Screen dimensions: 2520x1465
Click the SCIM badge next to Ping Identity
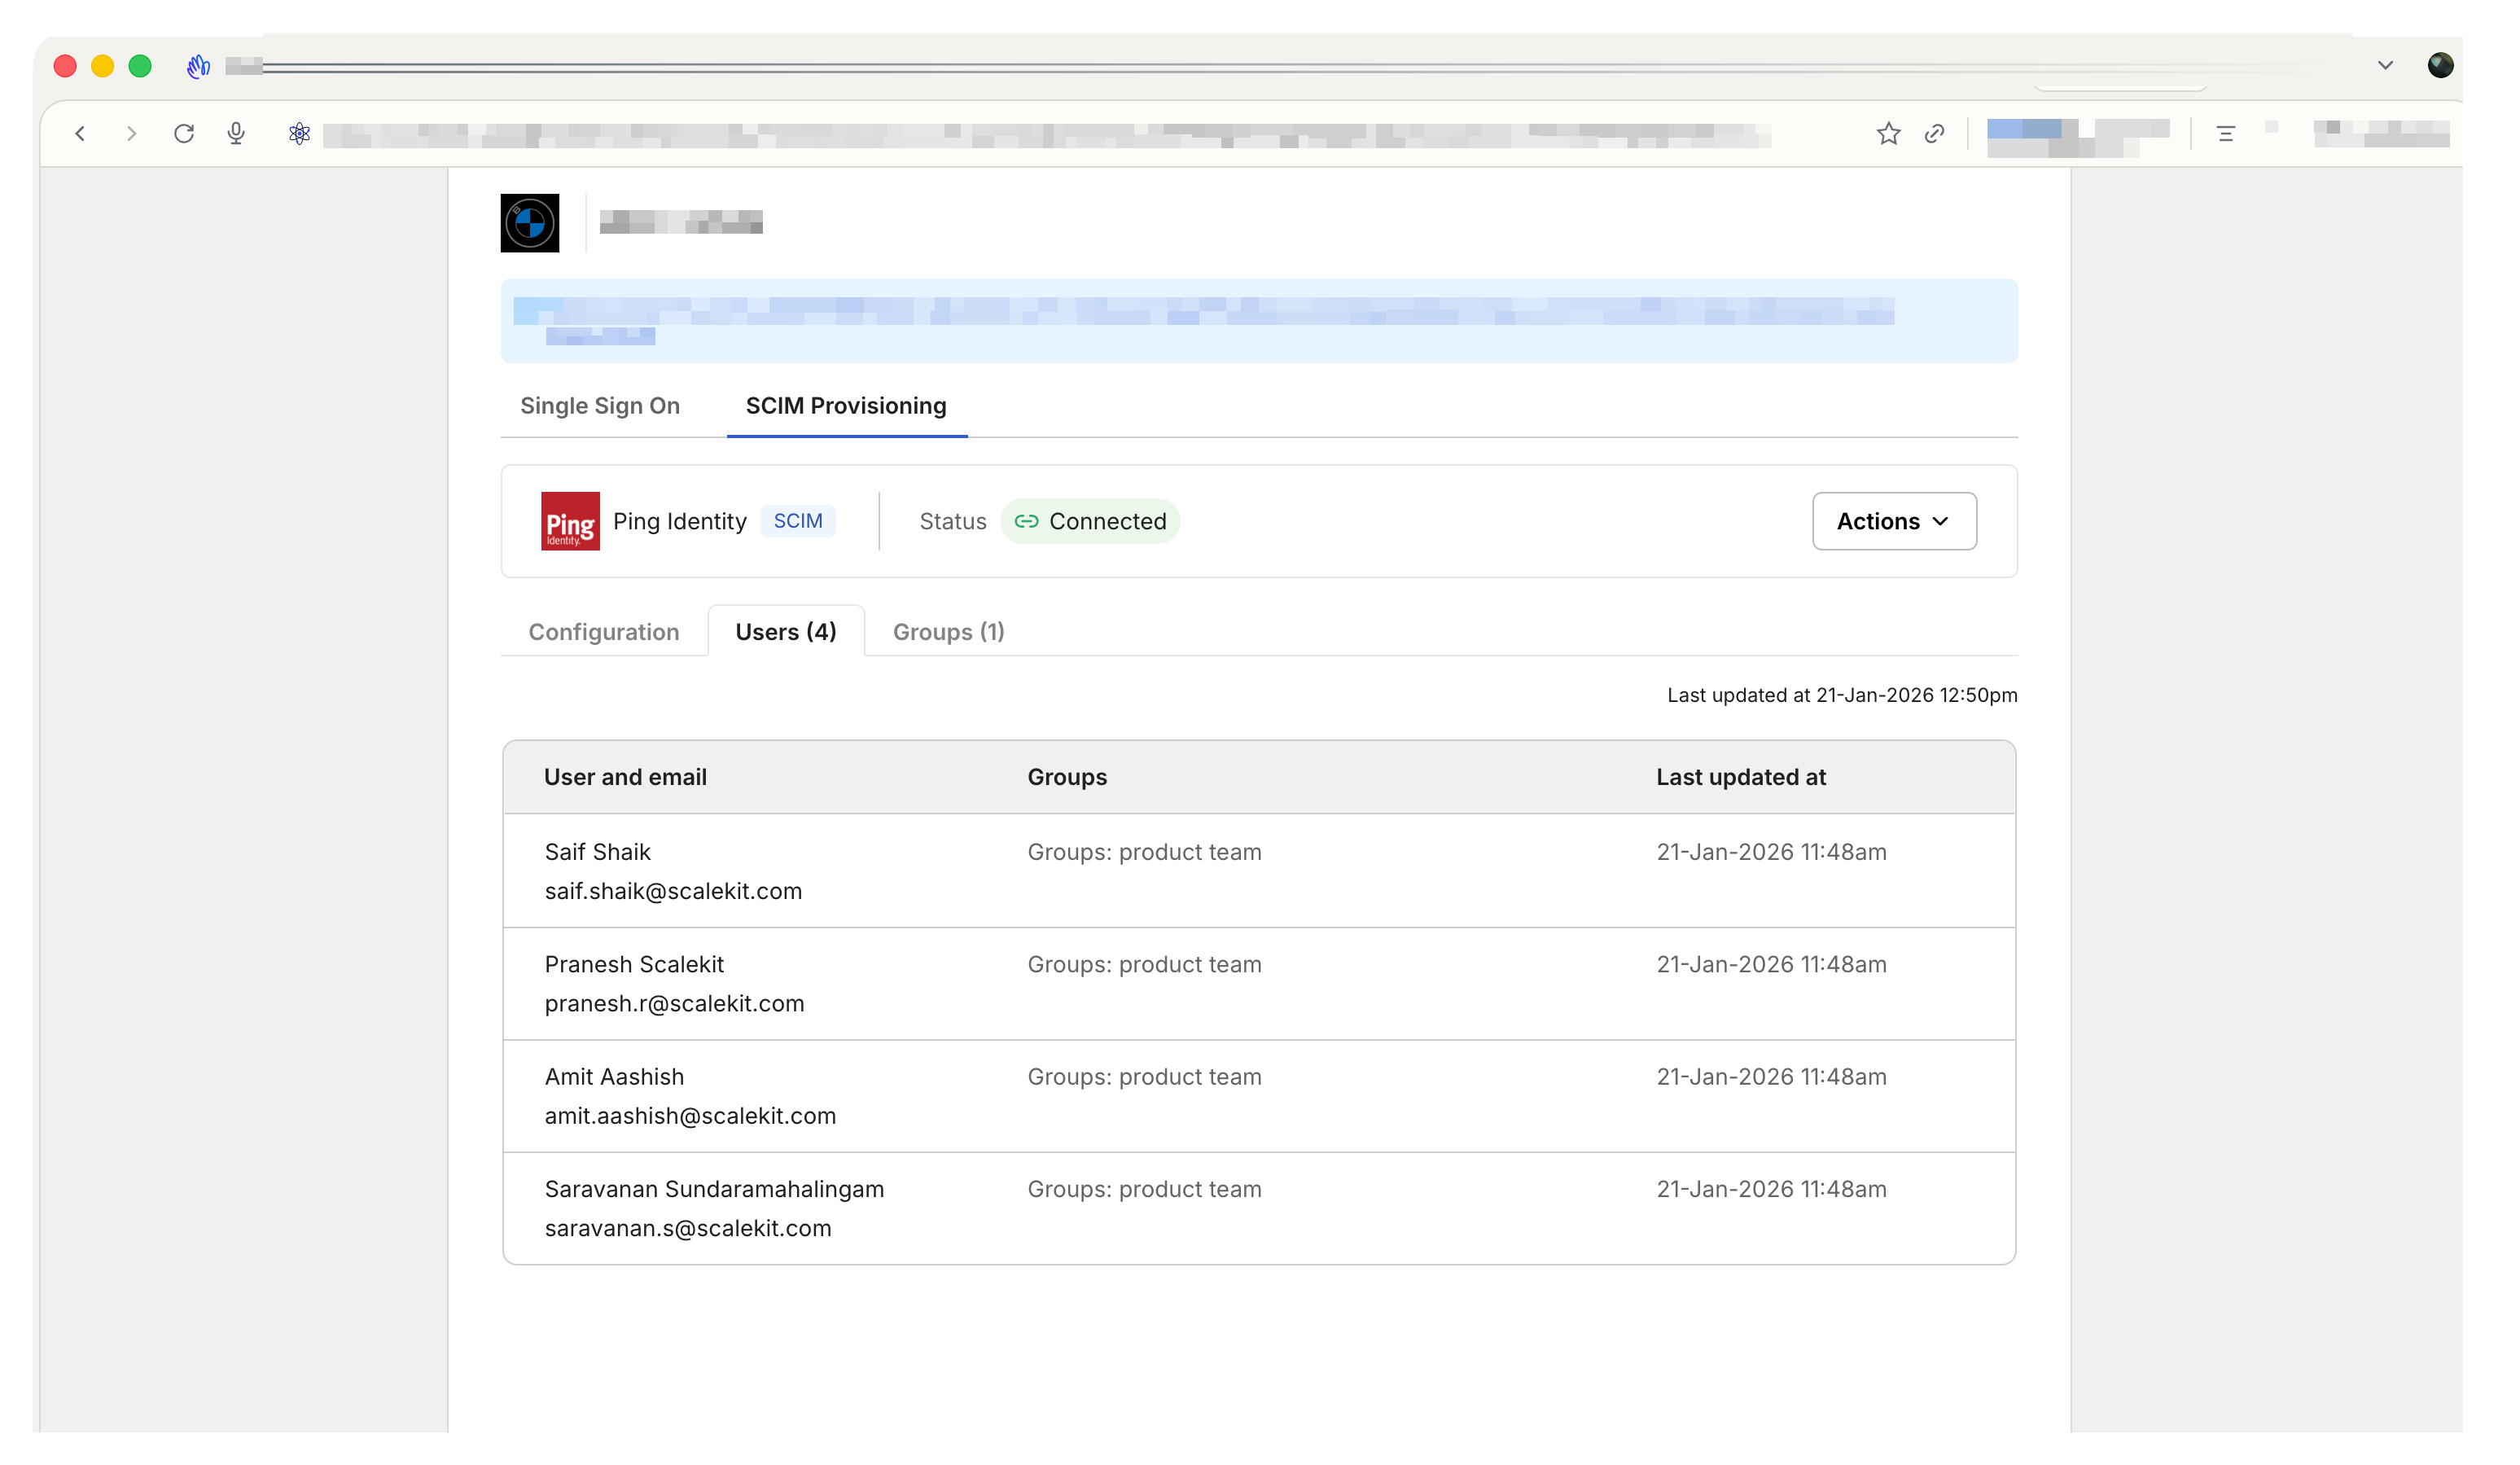(x=798, y=521)
